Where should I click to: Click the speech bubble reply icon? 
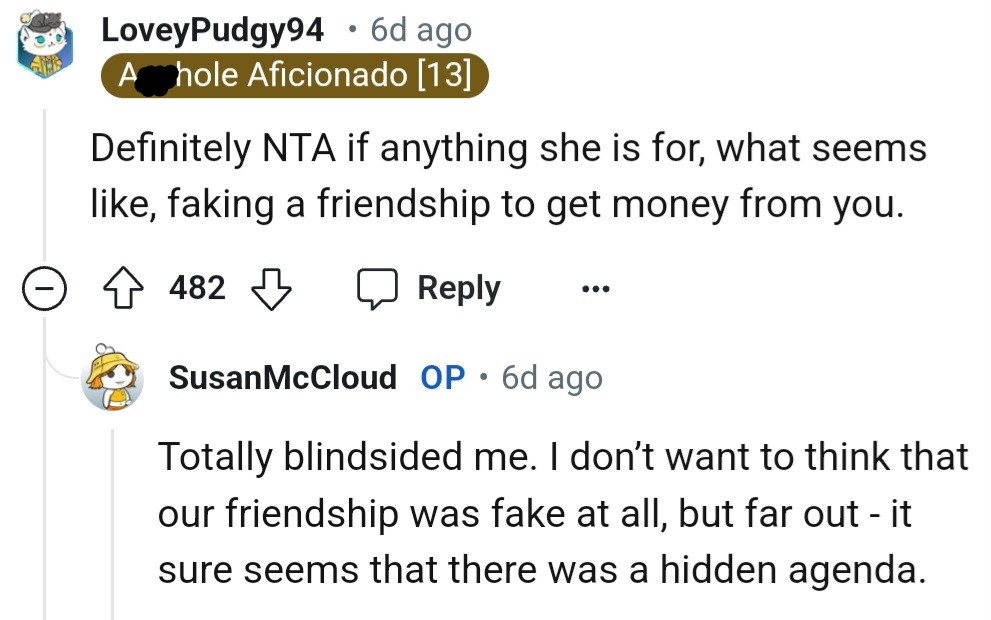pyautogui.click(x=378, y=289)
